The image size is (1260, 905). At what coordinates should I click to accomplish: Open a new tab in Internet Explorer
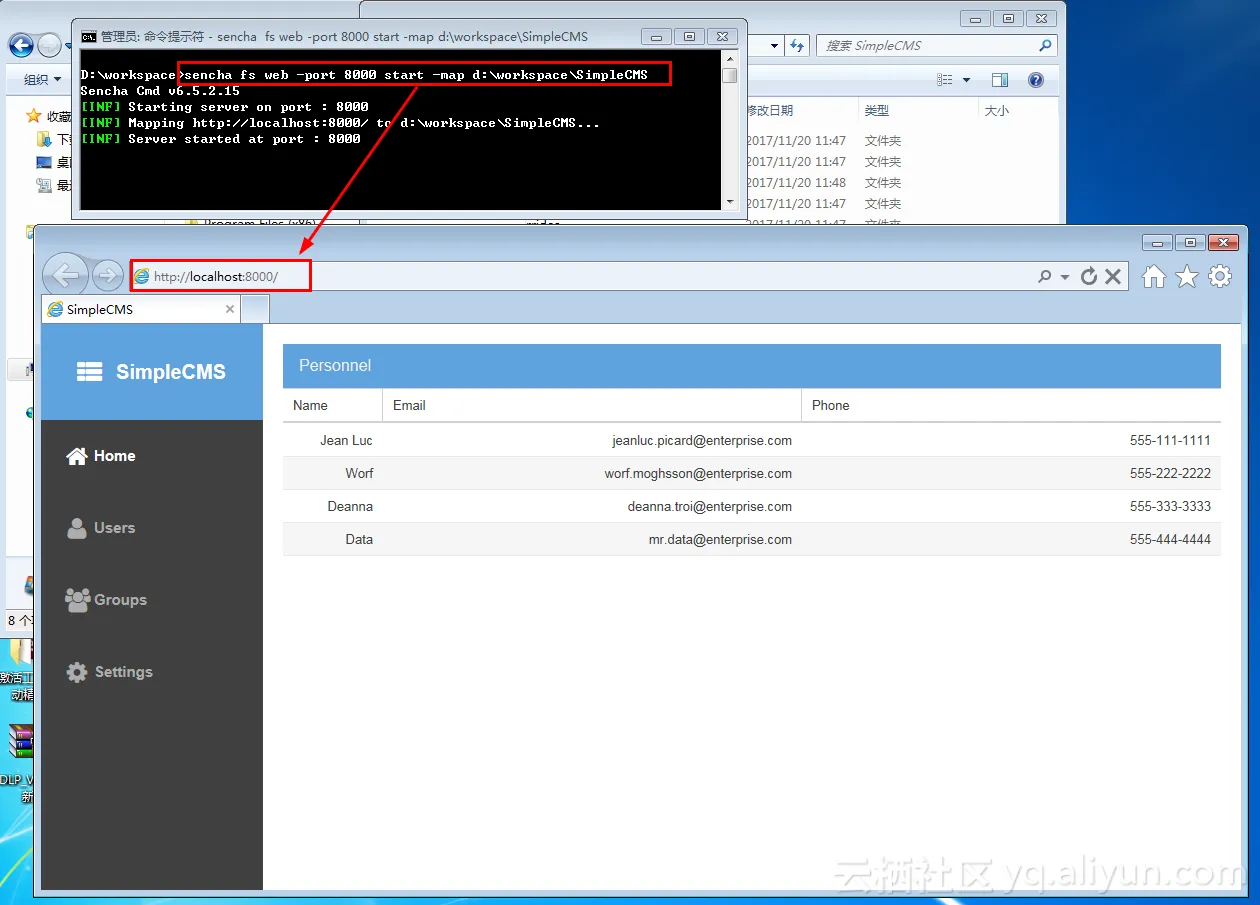255,309
